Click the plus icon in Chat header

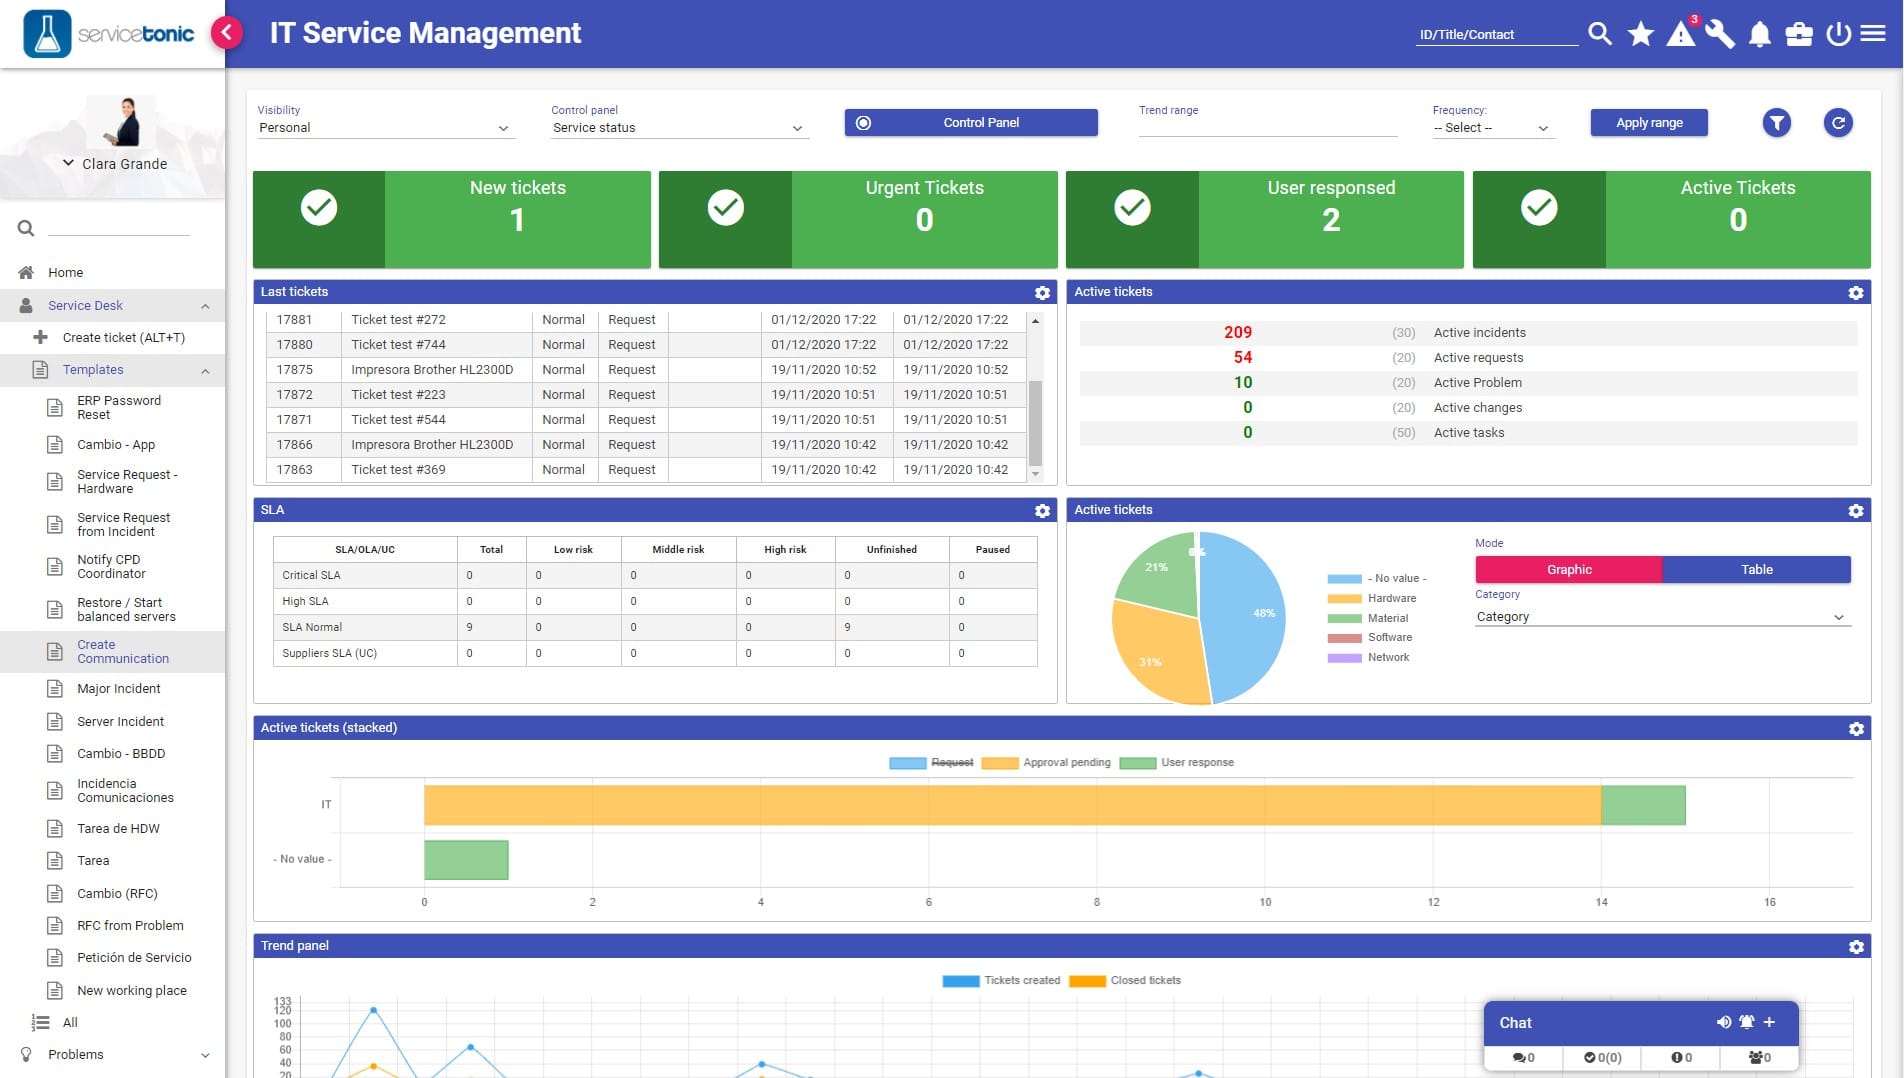click(x=1769, y=1022)
